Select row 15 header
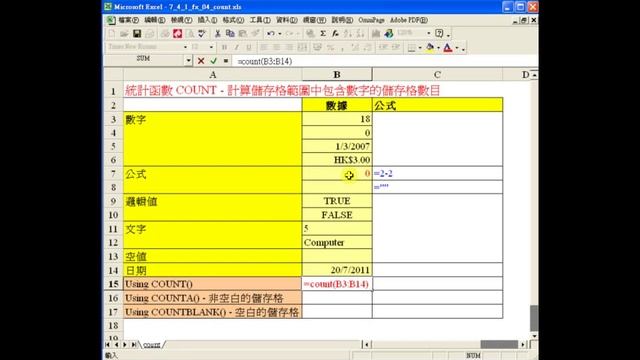This screenshot has height=360, width=640. (x=113, y=284)
